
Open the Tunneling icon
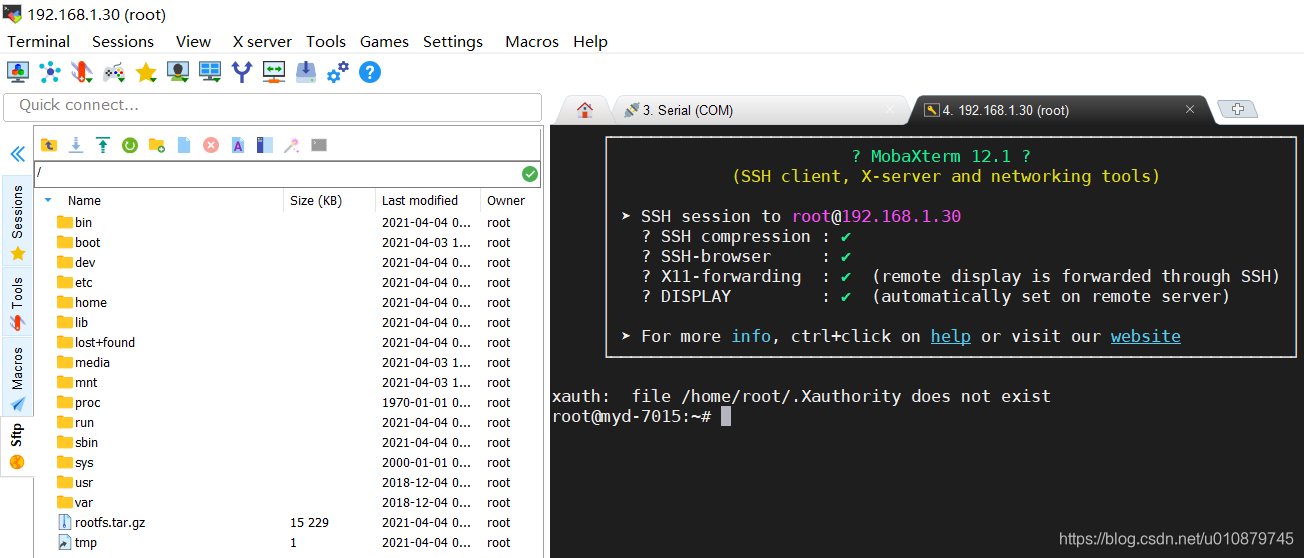point(274,72)
